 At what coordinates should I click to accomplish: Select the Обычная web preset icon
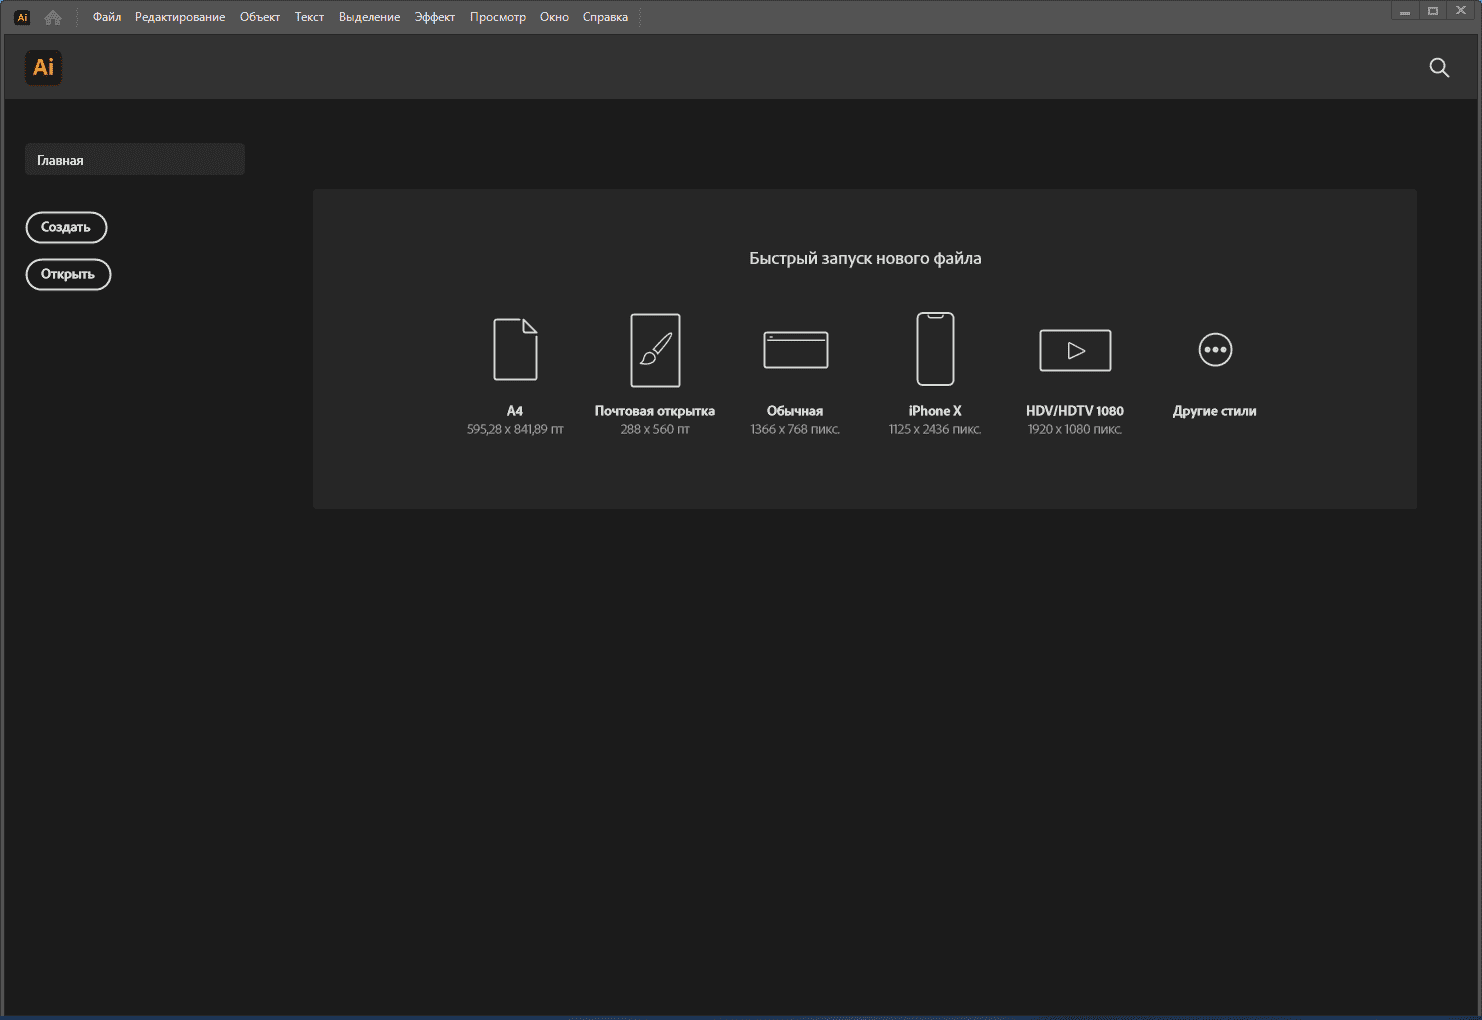795,350
